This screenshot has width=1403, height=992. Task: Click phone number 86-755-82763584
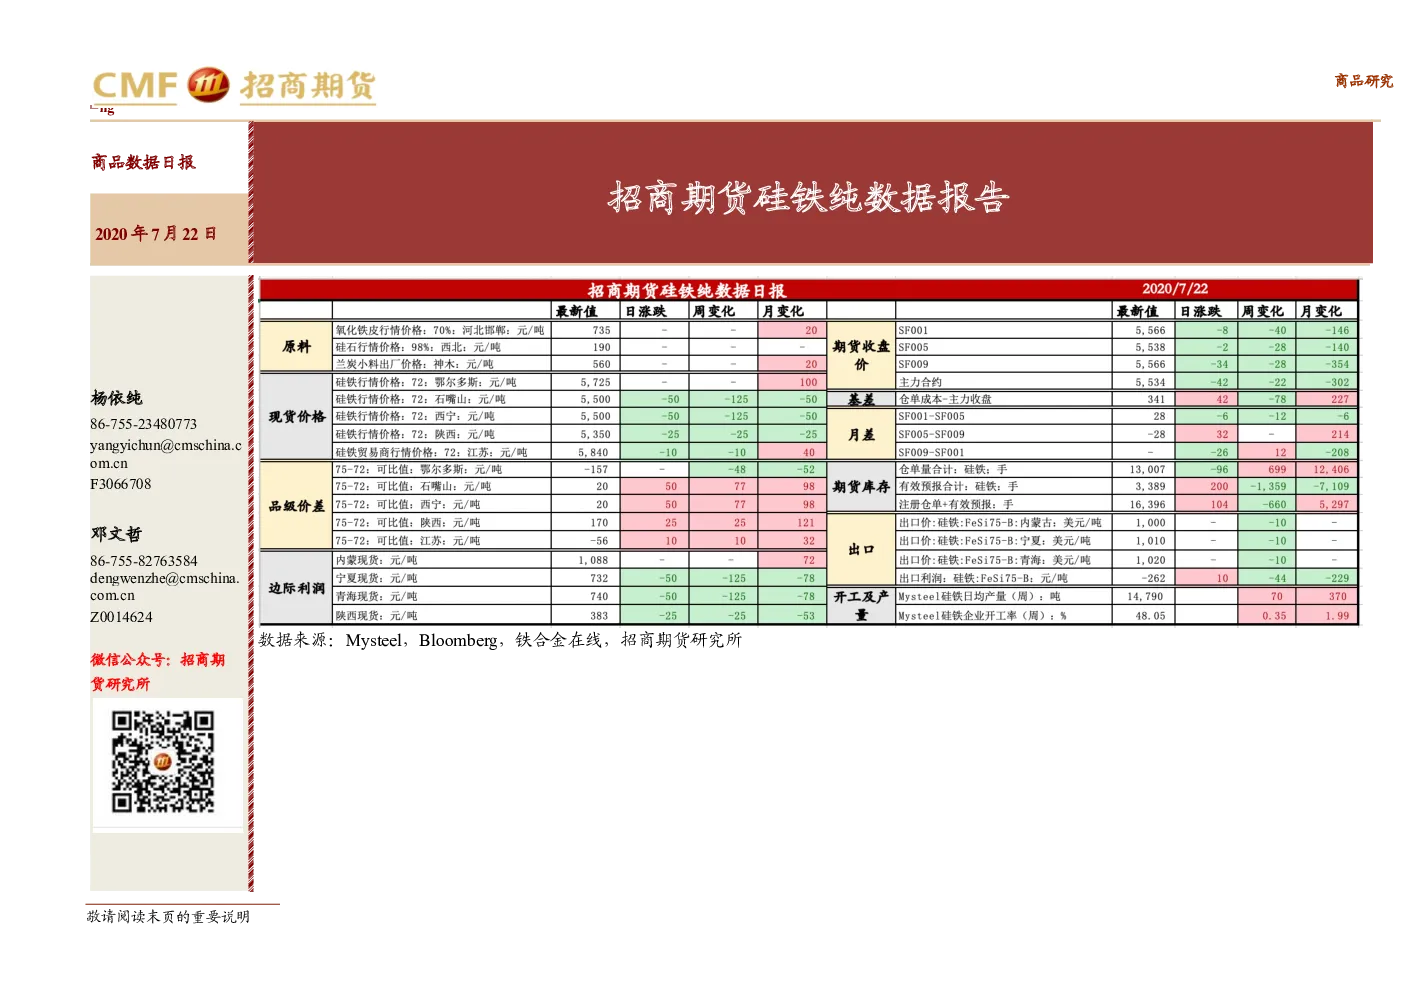tap(144, 561)
